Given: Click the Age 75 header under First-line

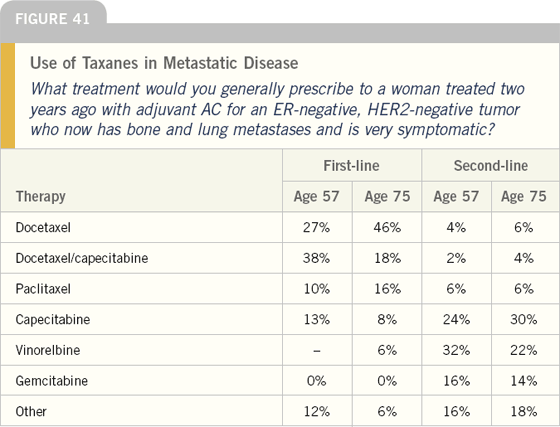Looking at the screenshot, I should click(x=388, y=196).
